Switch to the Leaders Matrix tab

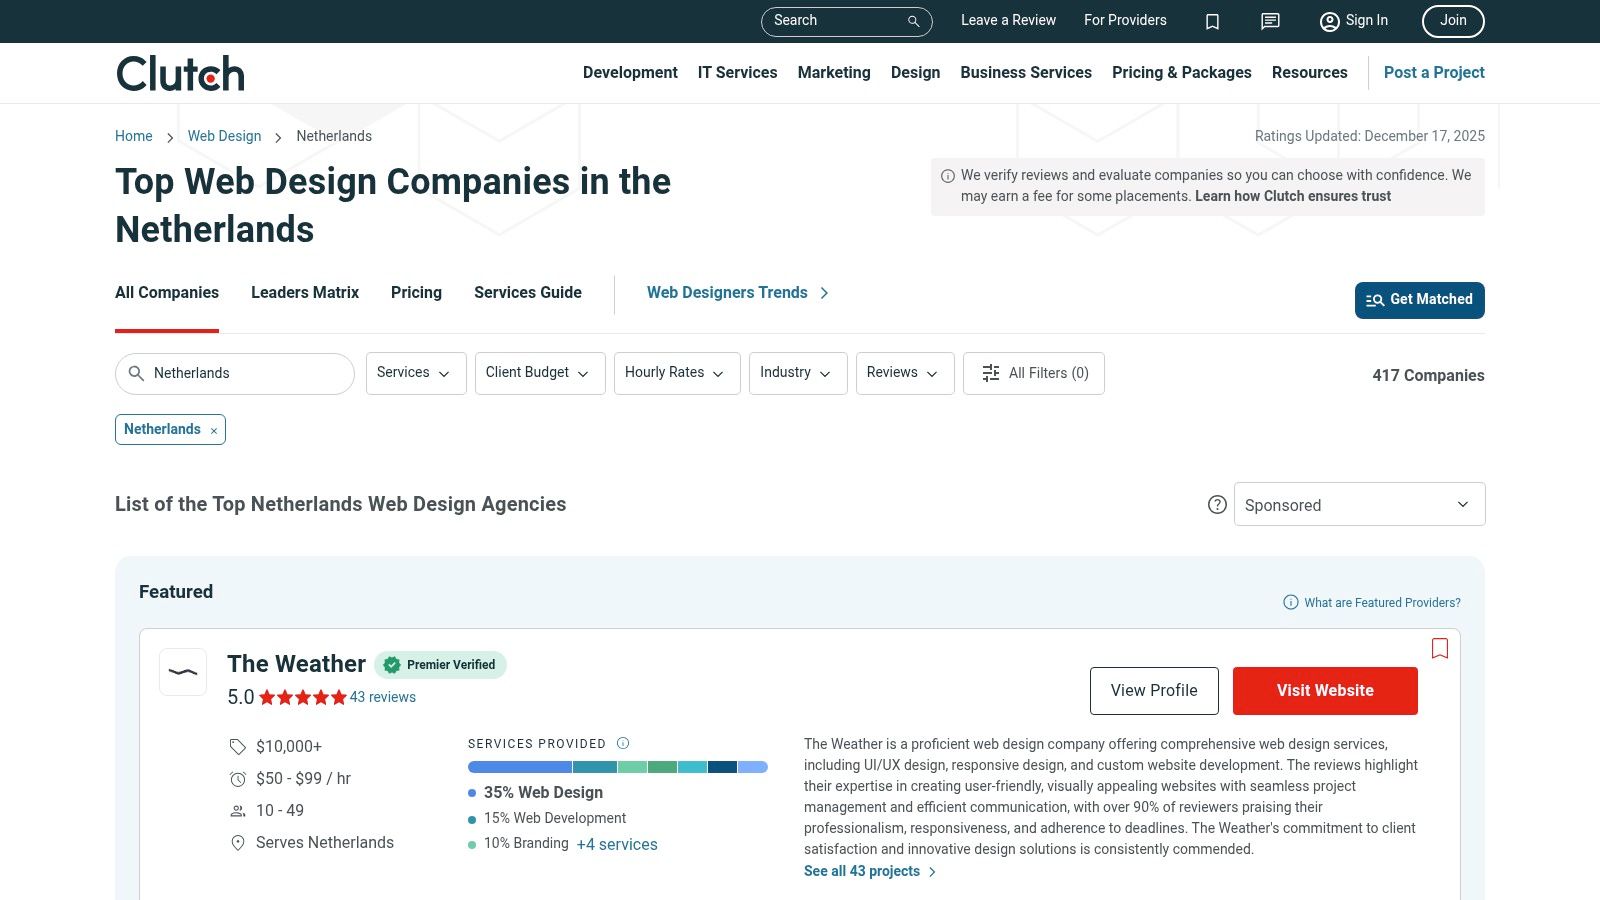click(x=305, y=293)
